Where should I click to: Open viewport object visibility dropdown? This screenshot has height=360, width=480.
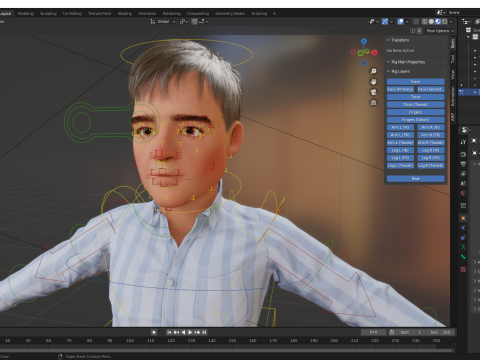(374, 22)
